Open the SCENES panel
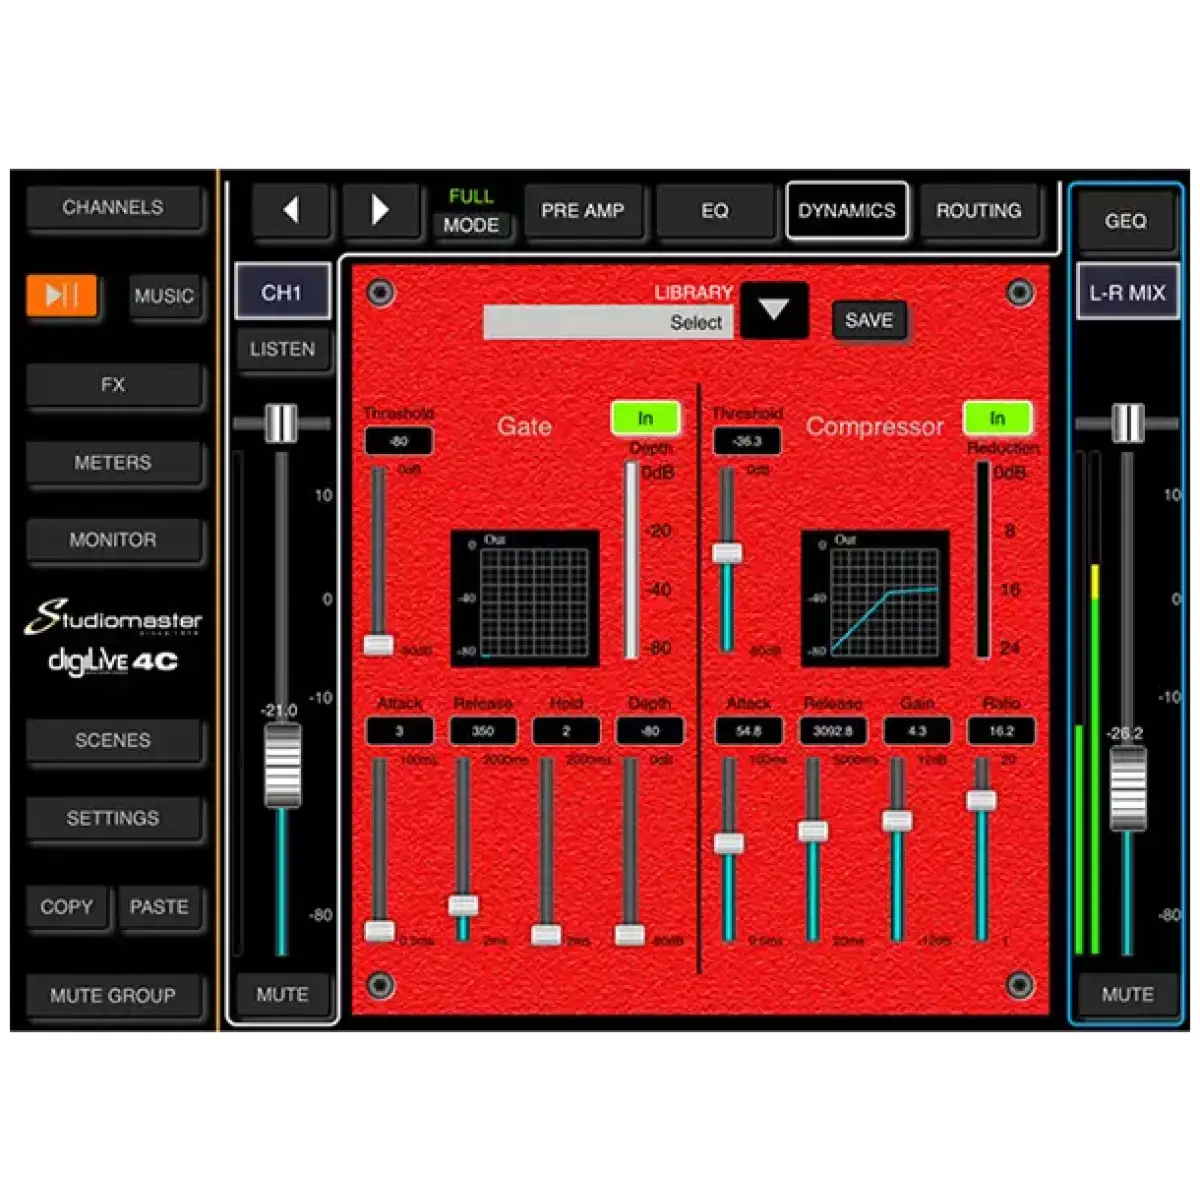1200x1200 pixels. click(115, 740)
